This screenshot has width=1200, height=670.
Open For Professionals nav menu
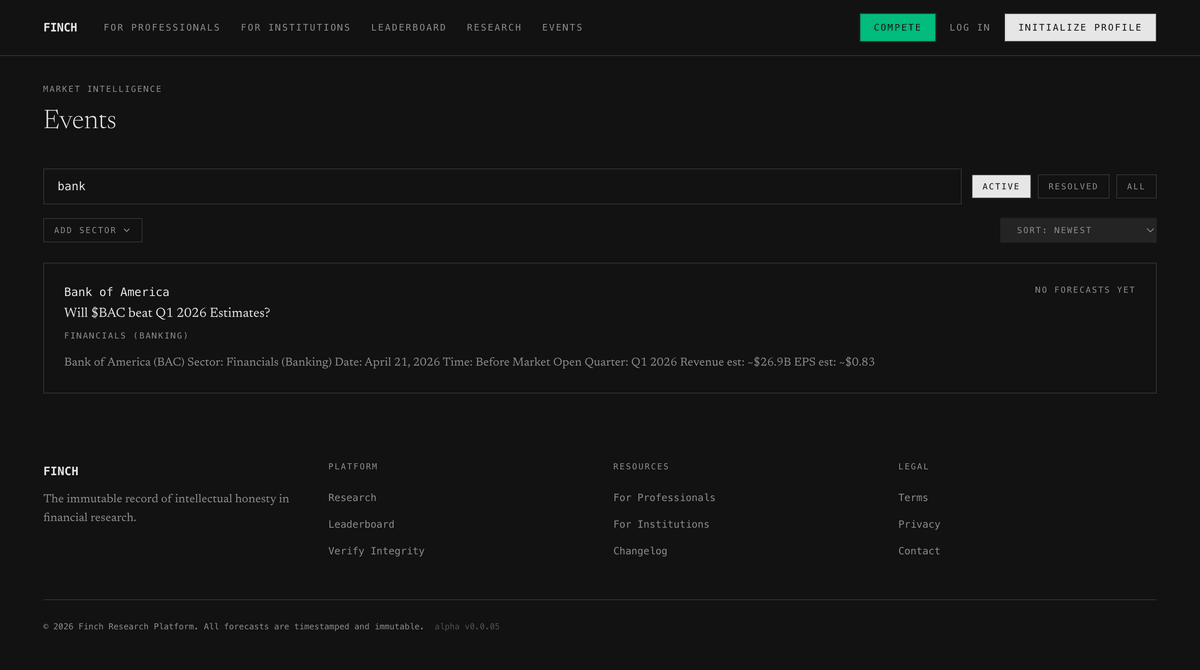click(x=162, y=28)
